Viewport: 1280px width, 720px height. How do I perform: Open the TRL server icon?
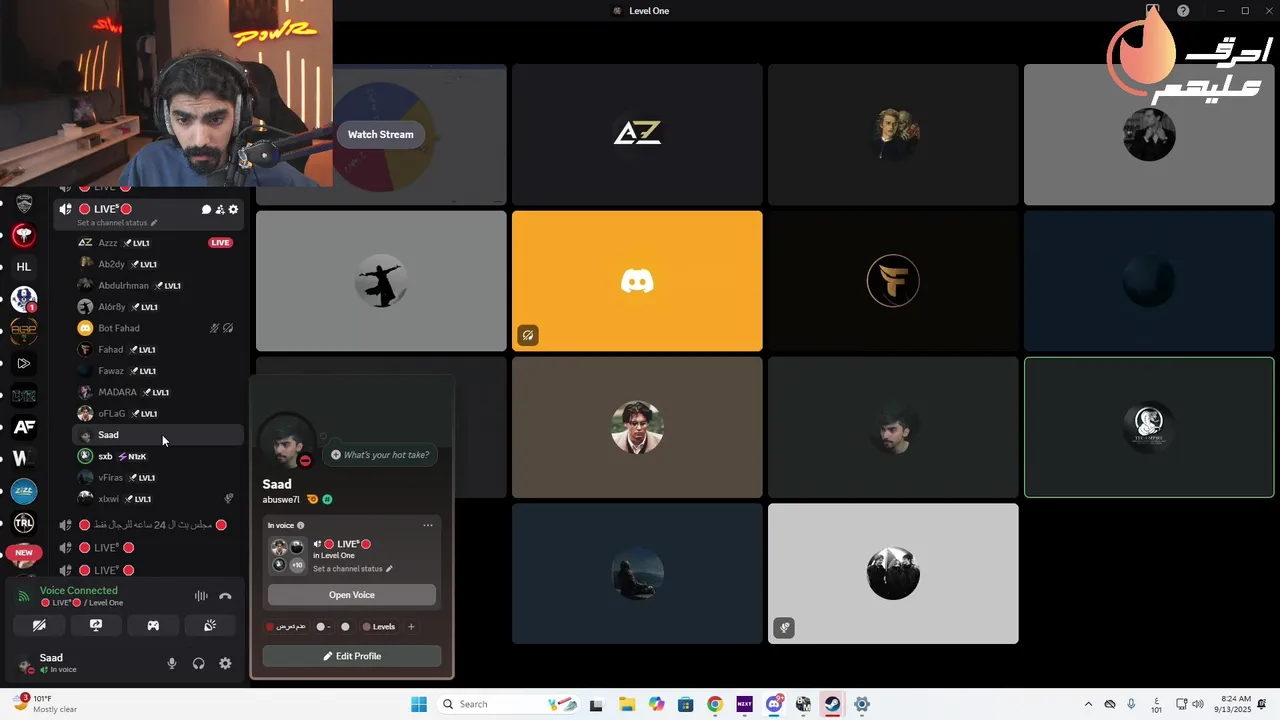click(24, 523)
